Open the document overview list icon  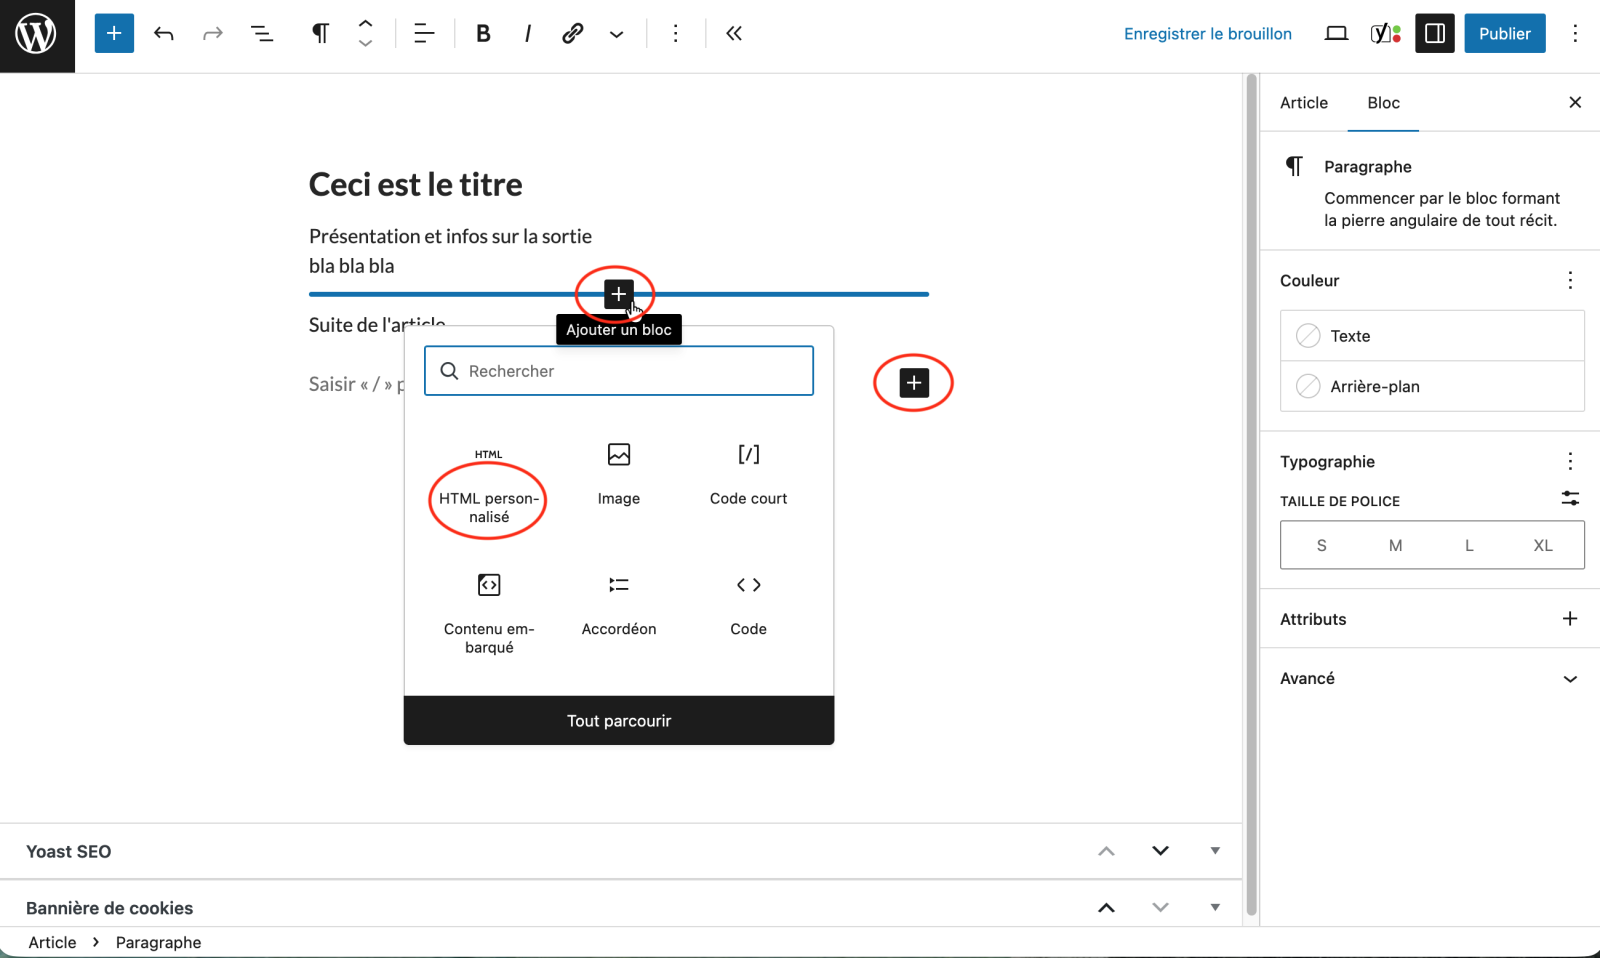262,34
